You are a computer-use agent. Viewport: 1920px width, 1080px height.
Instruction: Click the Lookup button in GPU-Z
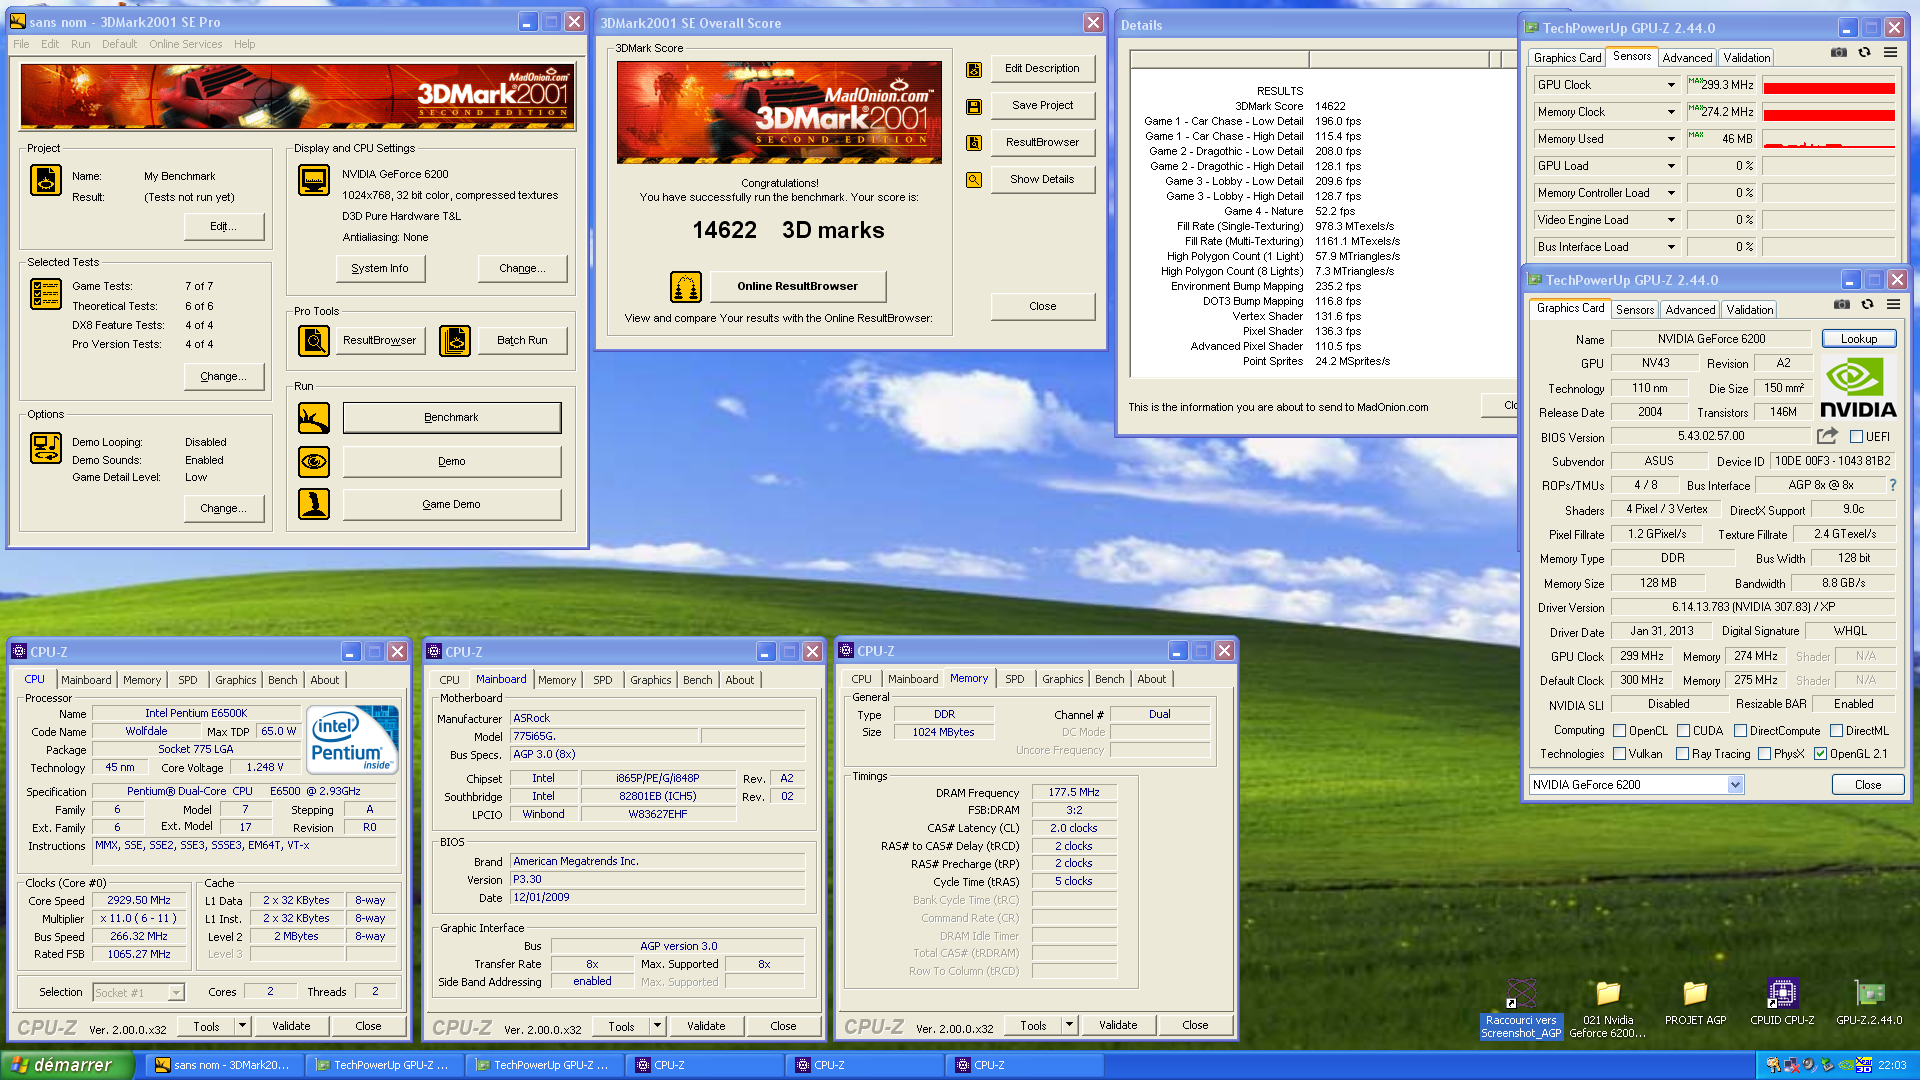(1859, 339)
